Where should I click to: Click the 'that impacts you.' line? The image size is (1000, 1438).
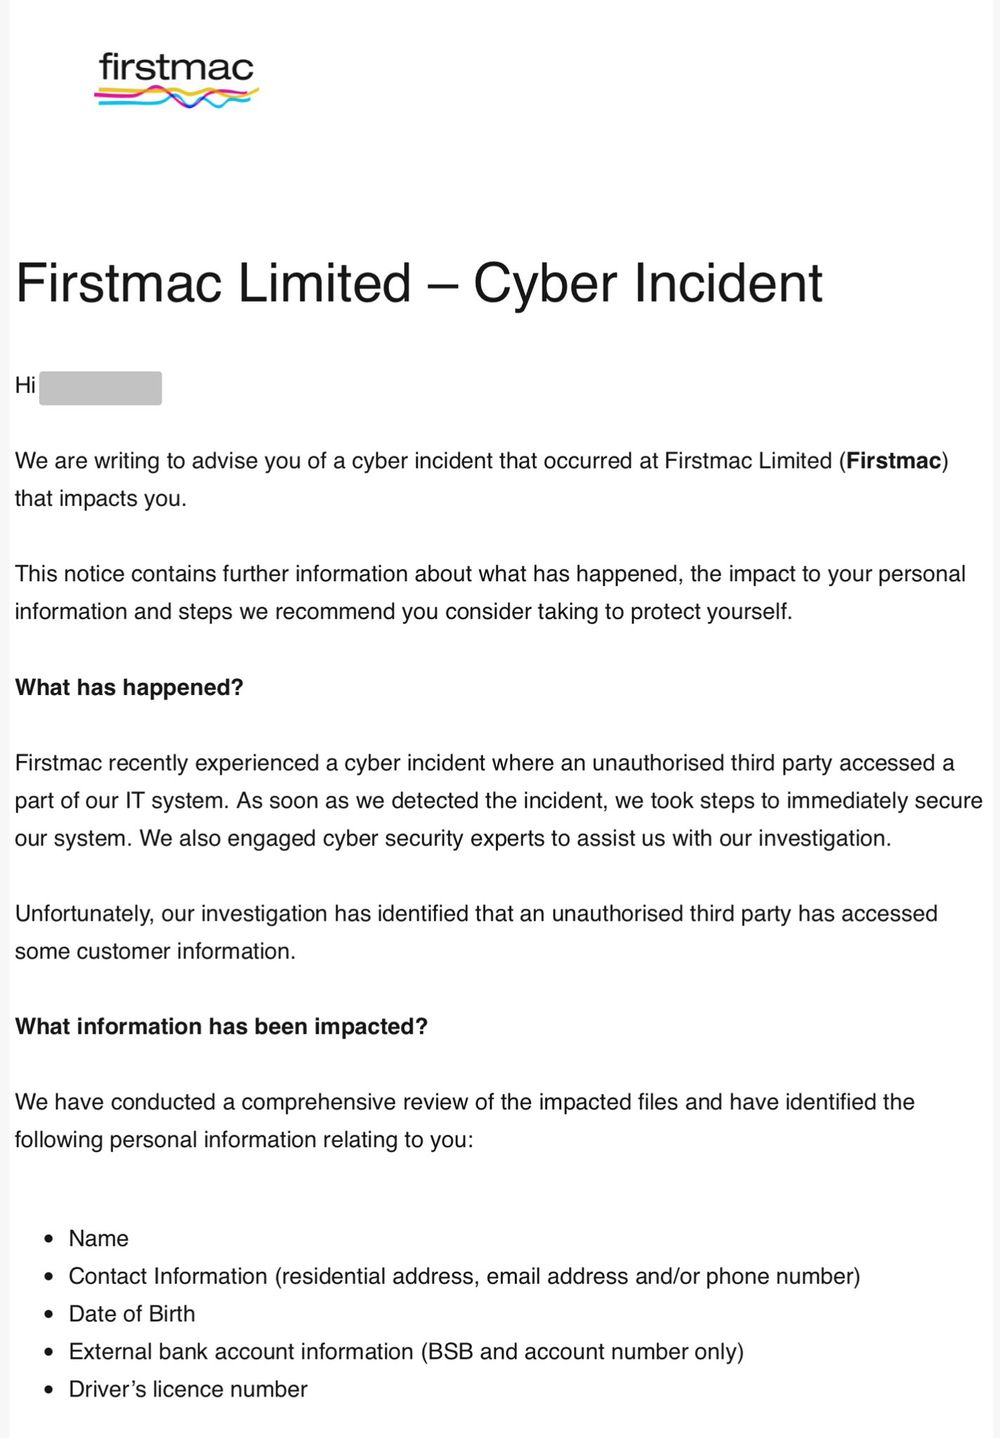click(x=100, y=499)
